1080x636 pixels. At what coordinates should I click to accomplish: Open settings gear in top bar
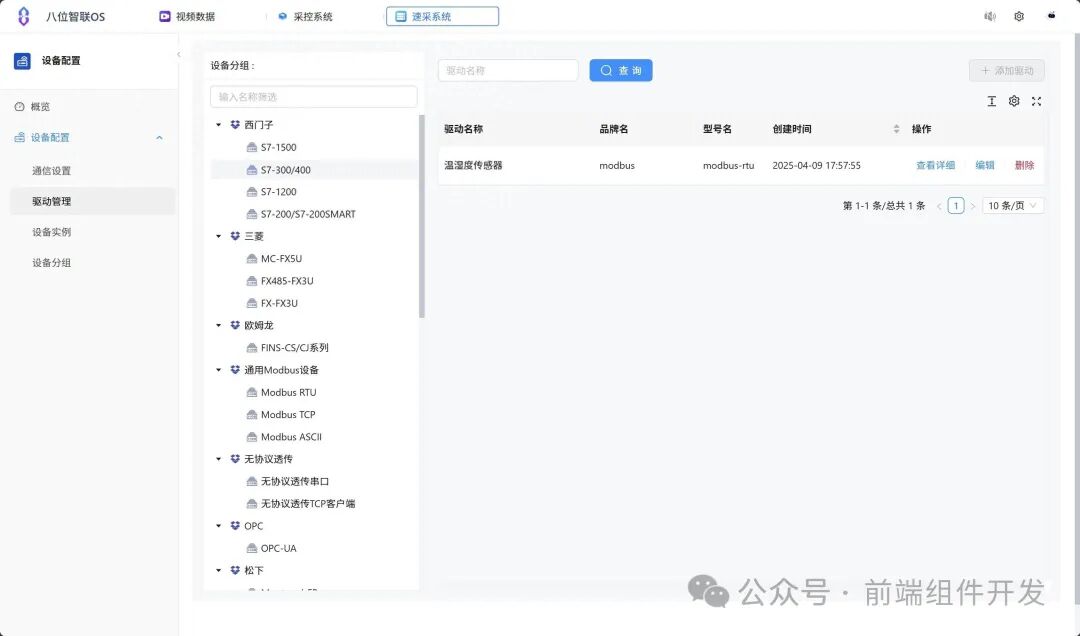[x=1019, y=17]
